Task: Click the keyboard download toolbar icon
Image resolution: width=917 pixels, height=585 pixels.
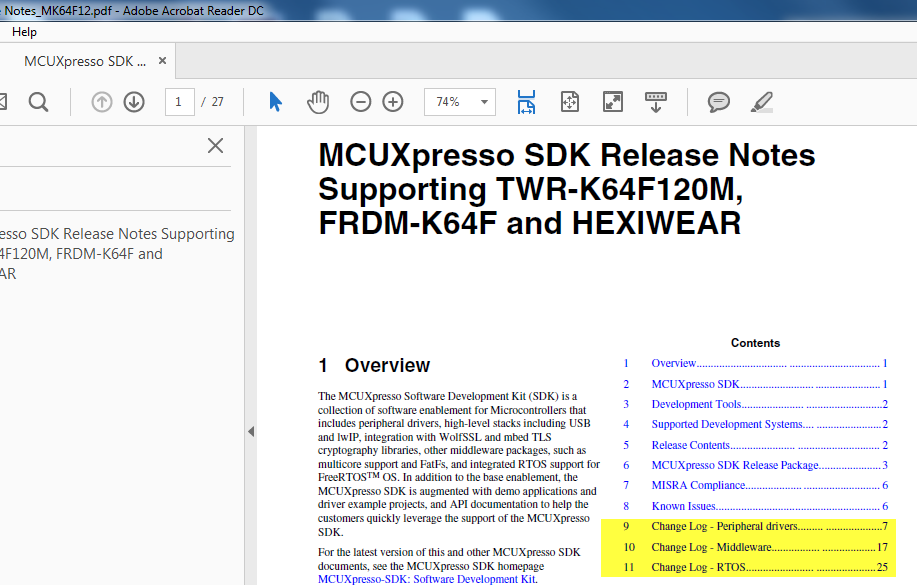Action: pyautogui.click(x=656, y=102)
